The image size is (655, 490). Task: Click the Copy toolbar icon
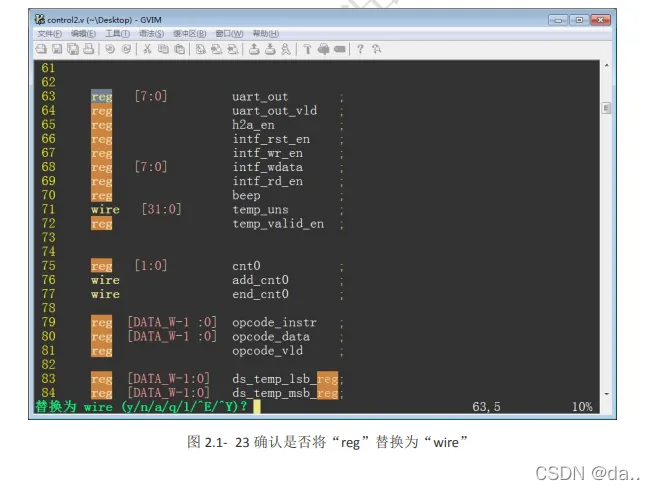coord(163,49)
